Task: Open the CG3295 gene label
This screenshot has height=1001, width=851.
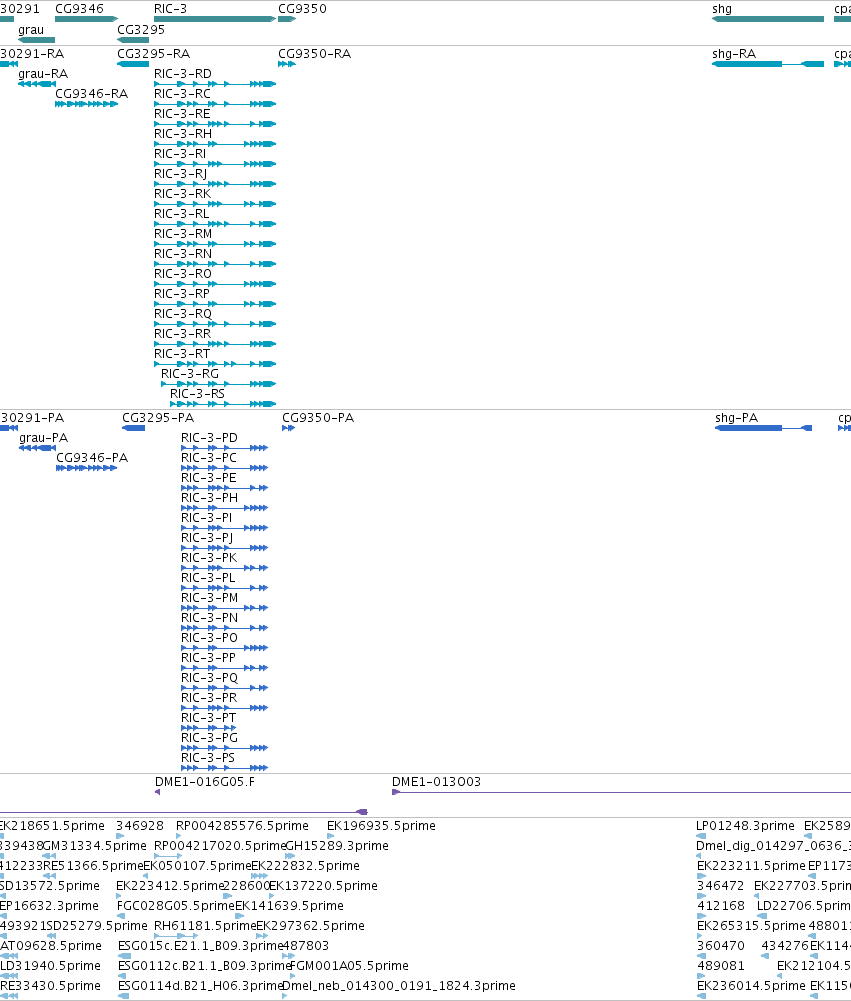Action: tap(141, 30)
